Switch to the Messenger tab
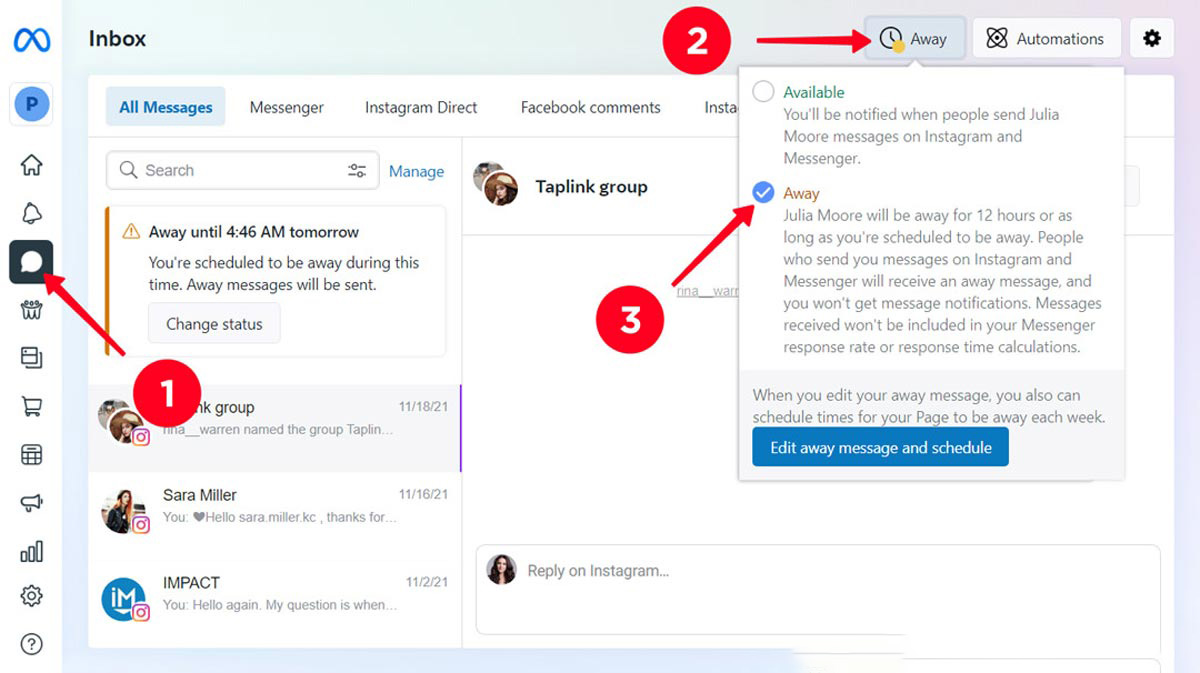The width and height of the screenshot is (1200, 673). click(x=287, y=107)
